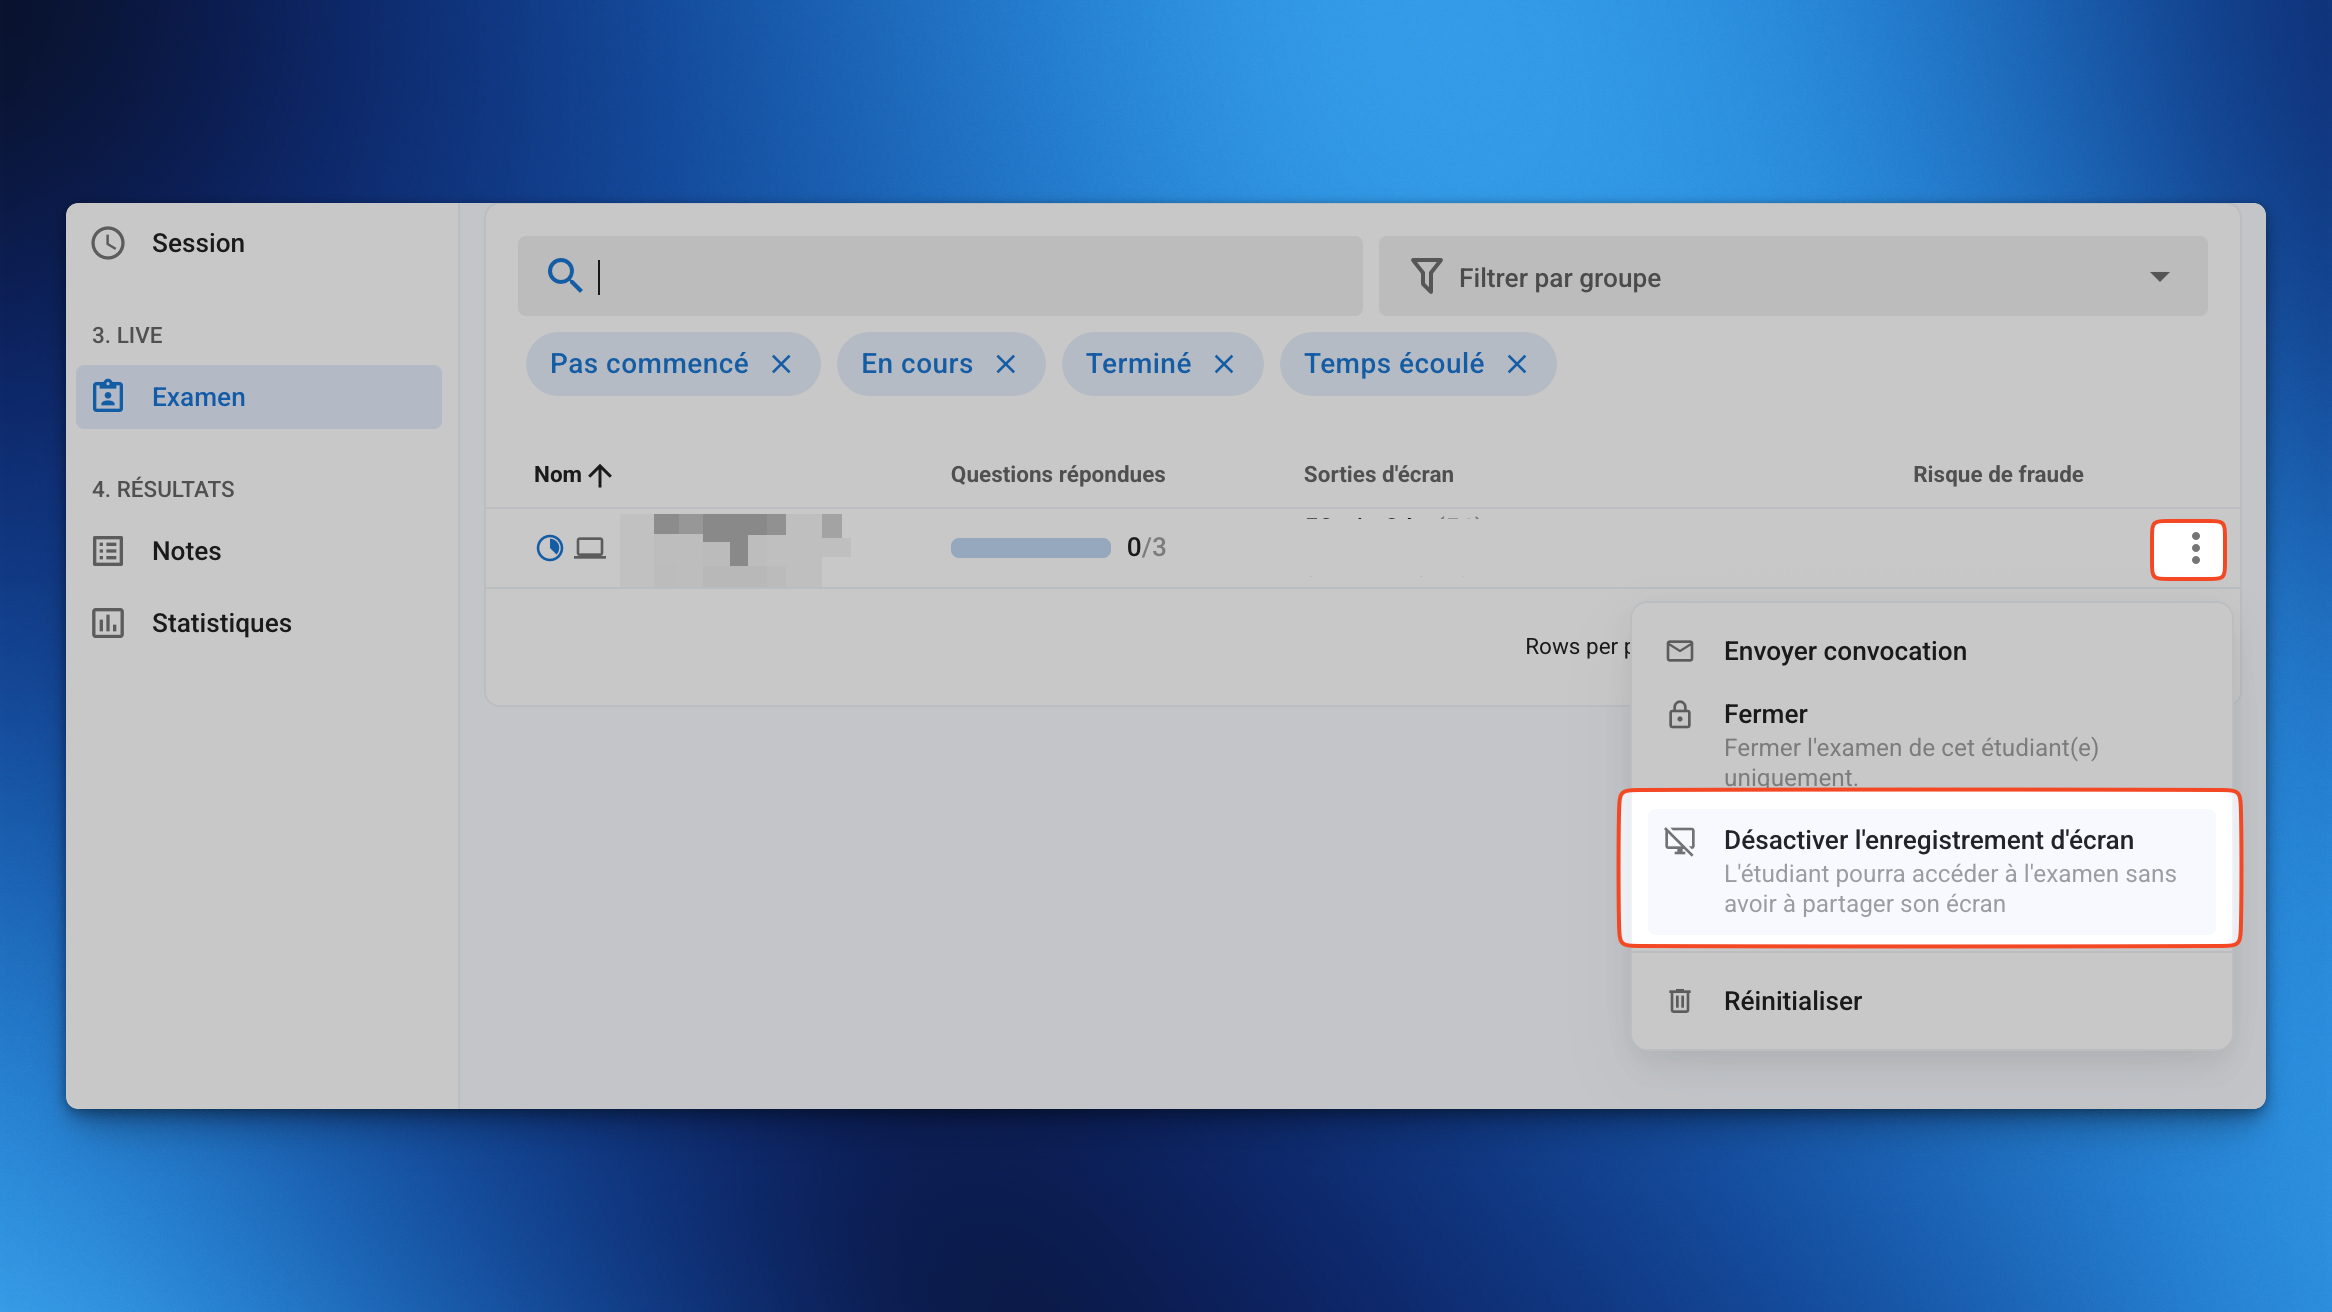Screen dimensions: 2332x1312
Task: Choose "Réinitialiser" in the context menu
Action: point(1792,1001)
